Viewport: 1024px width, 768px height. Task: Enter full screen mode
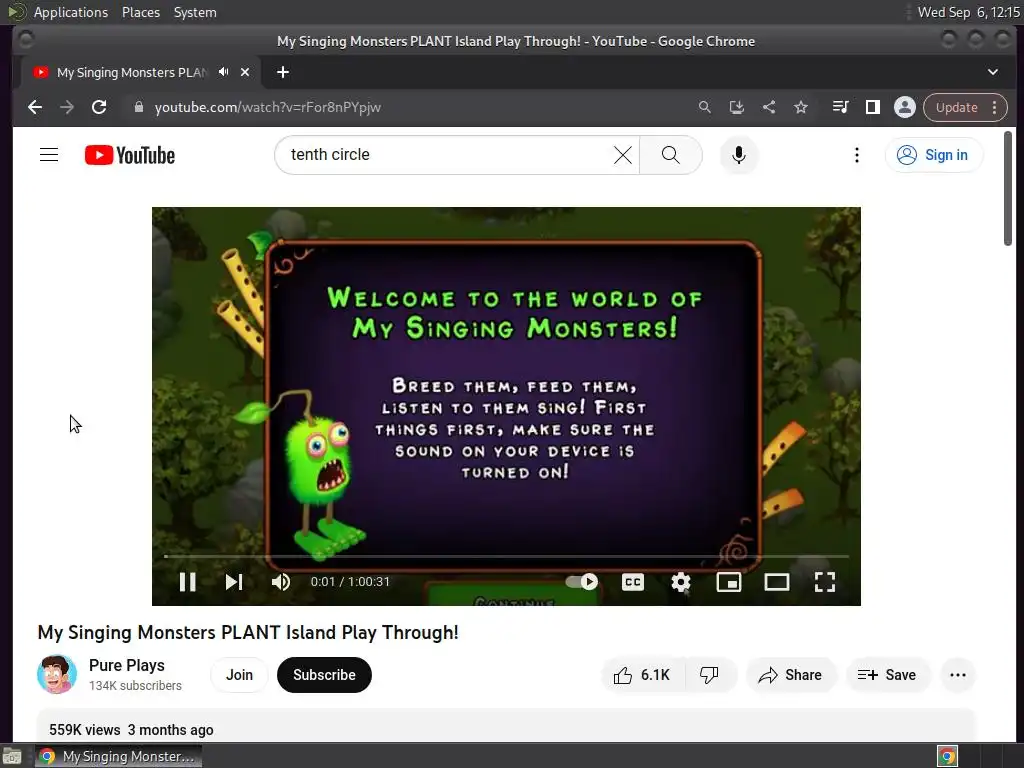pyautogui.click(x=825, y=582)
